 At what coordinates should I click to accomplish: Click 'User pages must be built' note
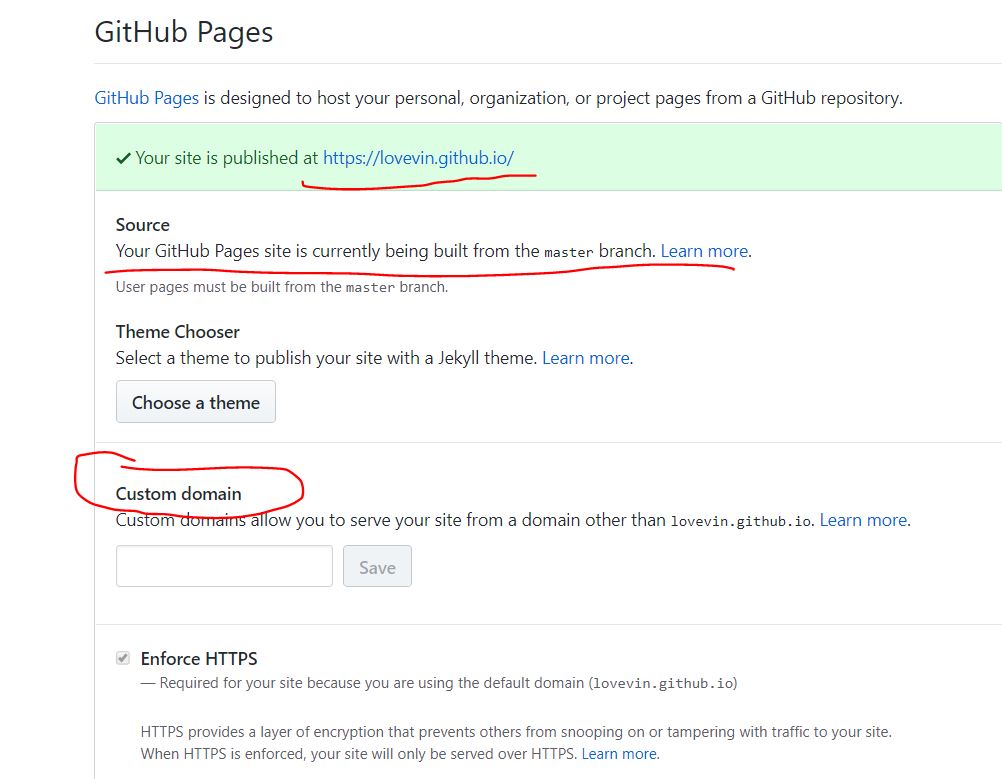pos(282,287)
